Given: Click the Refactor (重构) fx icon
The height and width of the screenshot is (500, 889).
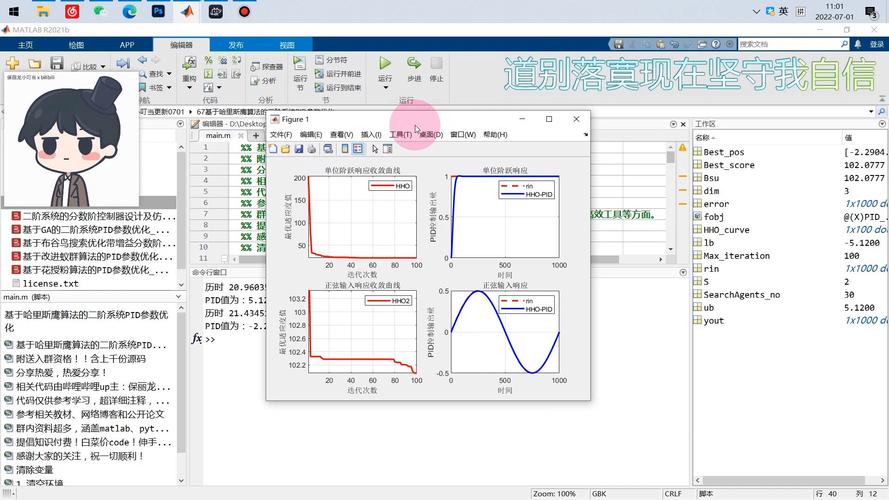Looking at the screenshot, I should tap(189, 63).
